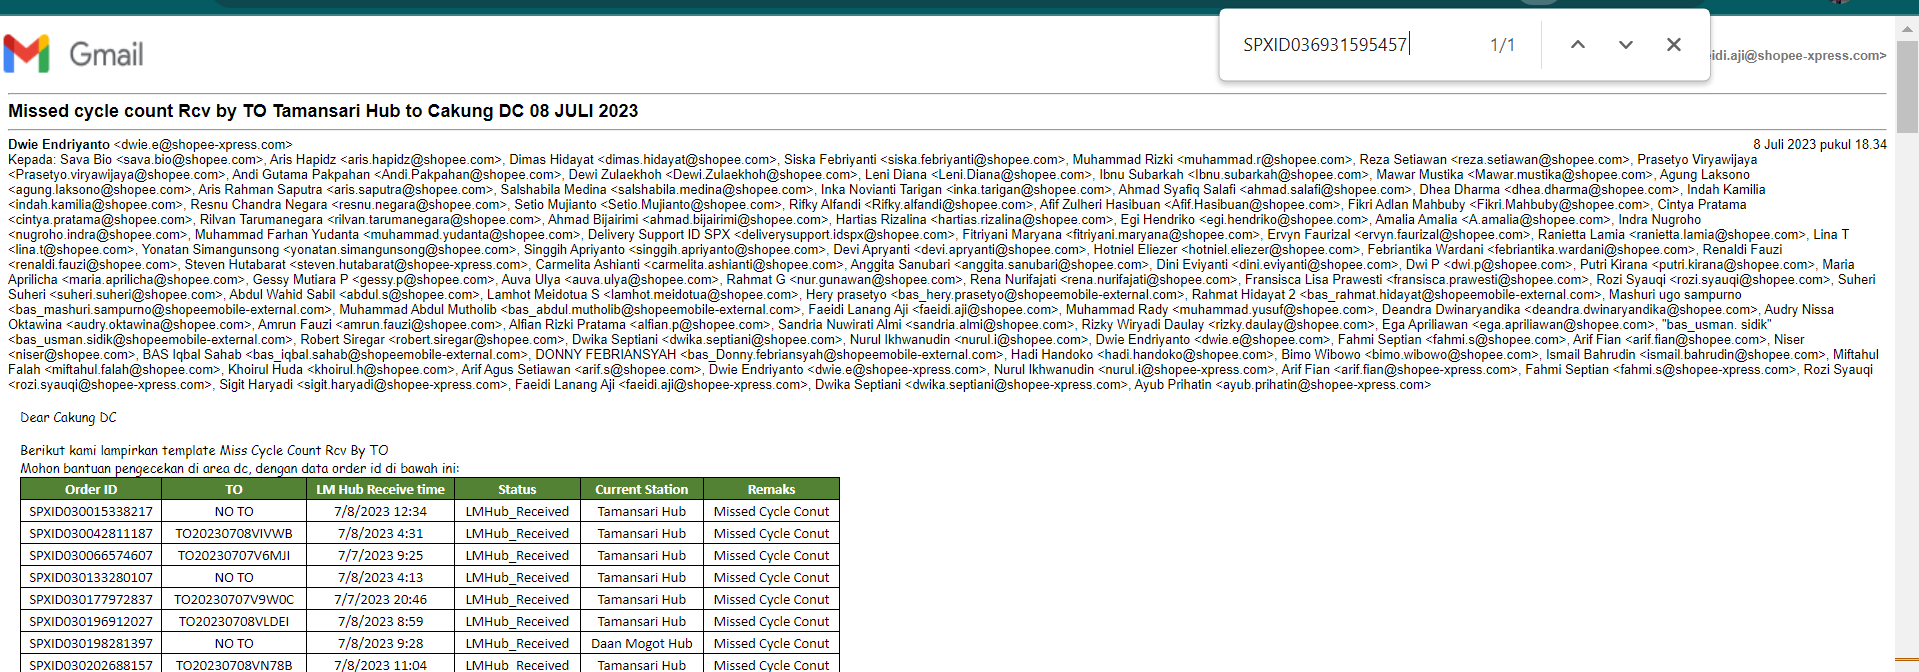The width and height of the screenshot is (1919, 672).
Task: Click the date '8 Juli 2023 pukul 18.34'
Action: (x=1819, y=145)
